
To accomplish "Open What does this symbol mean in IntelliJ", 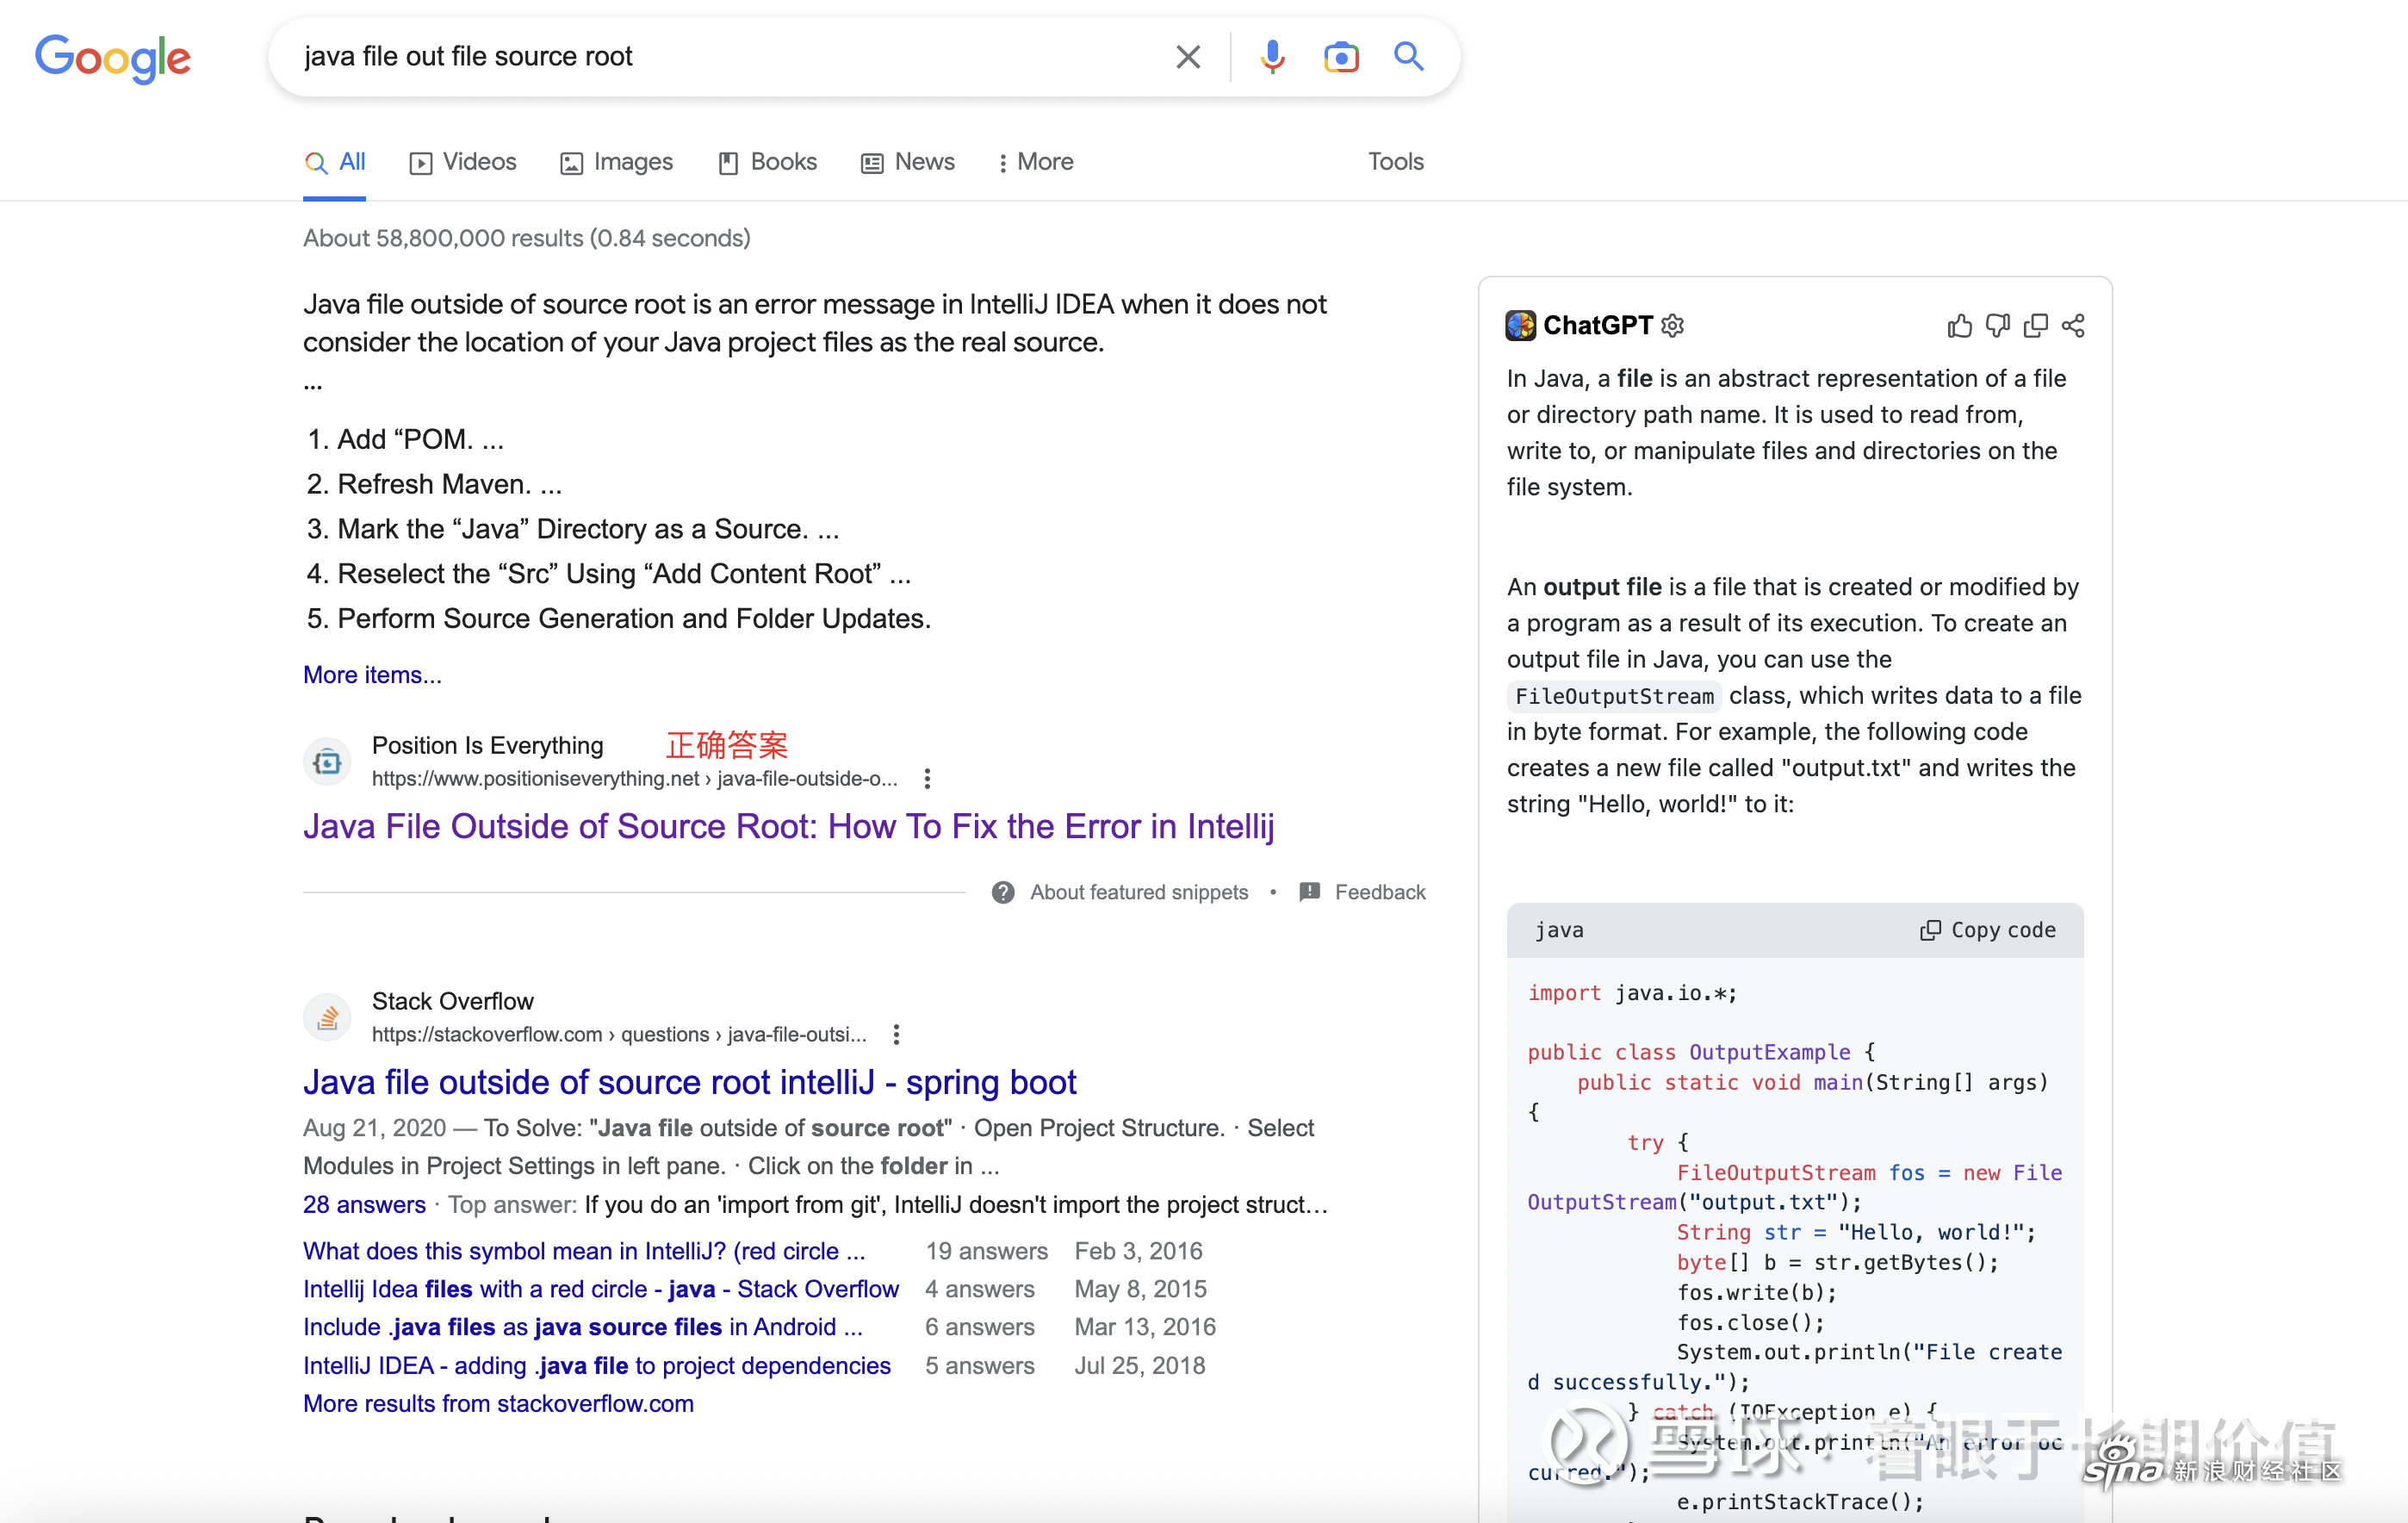I will tap(584, 1251).
